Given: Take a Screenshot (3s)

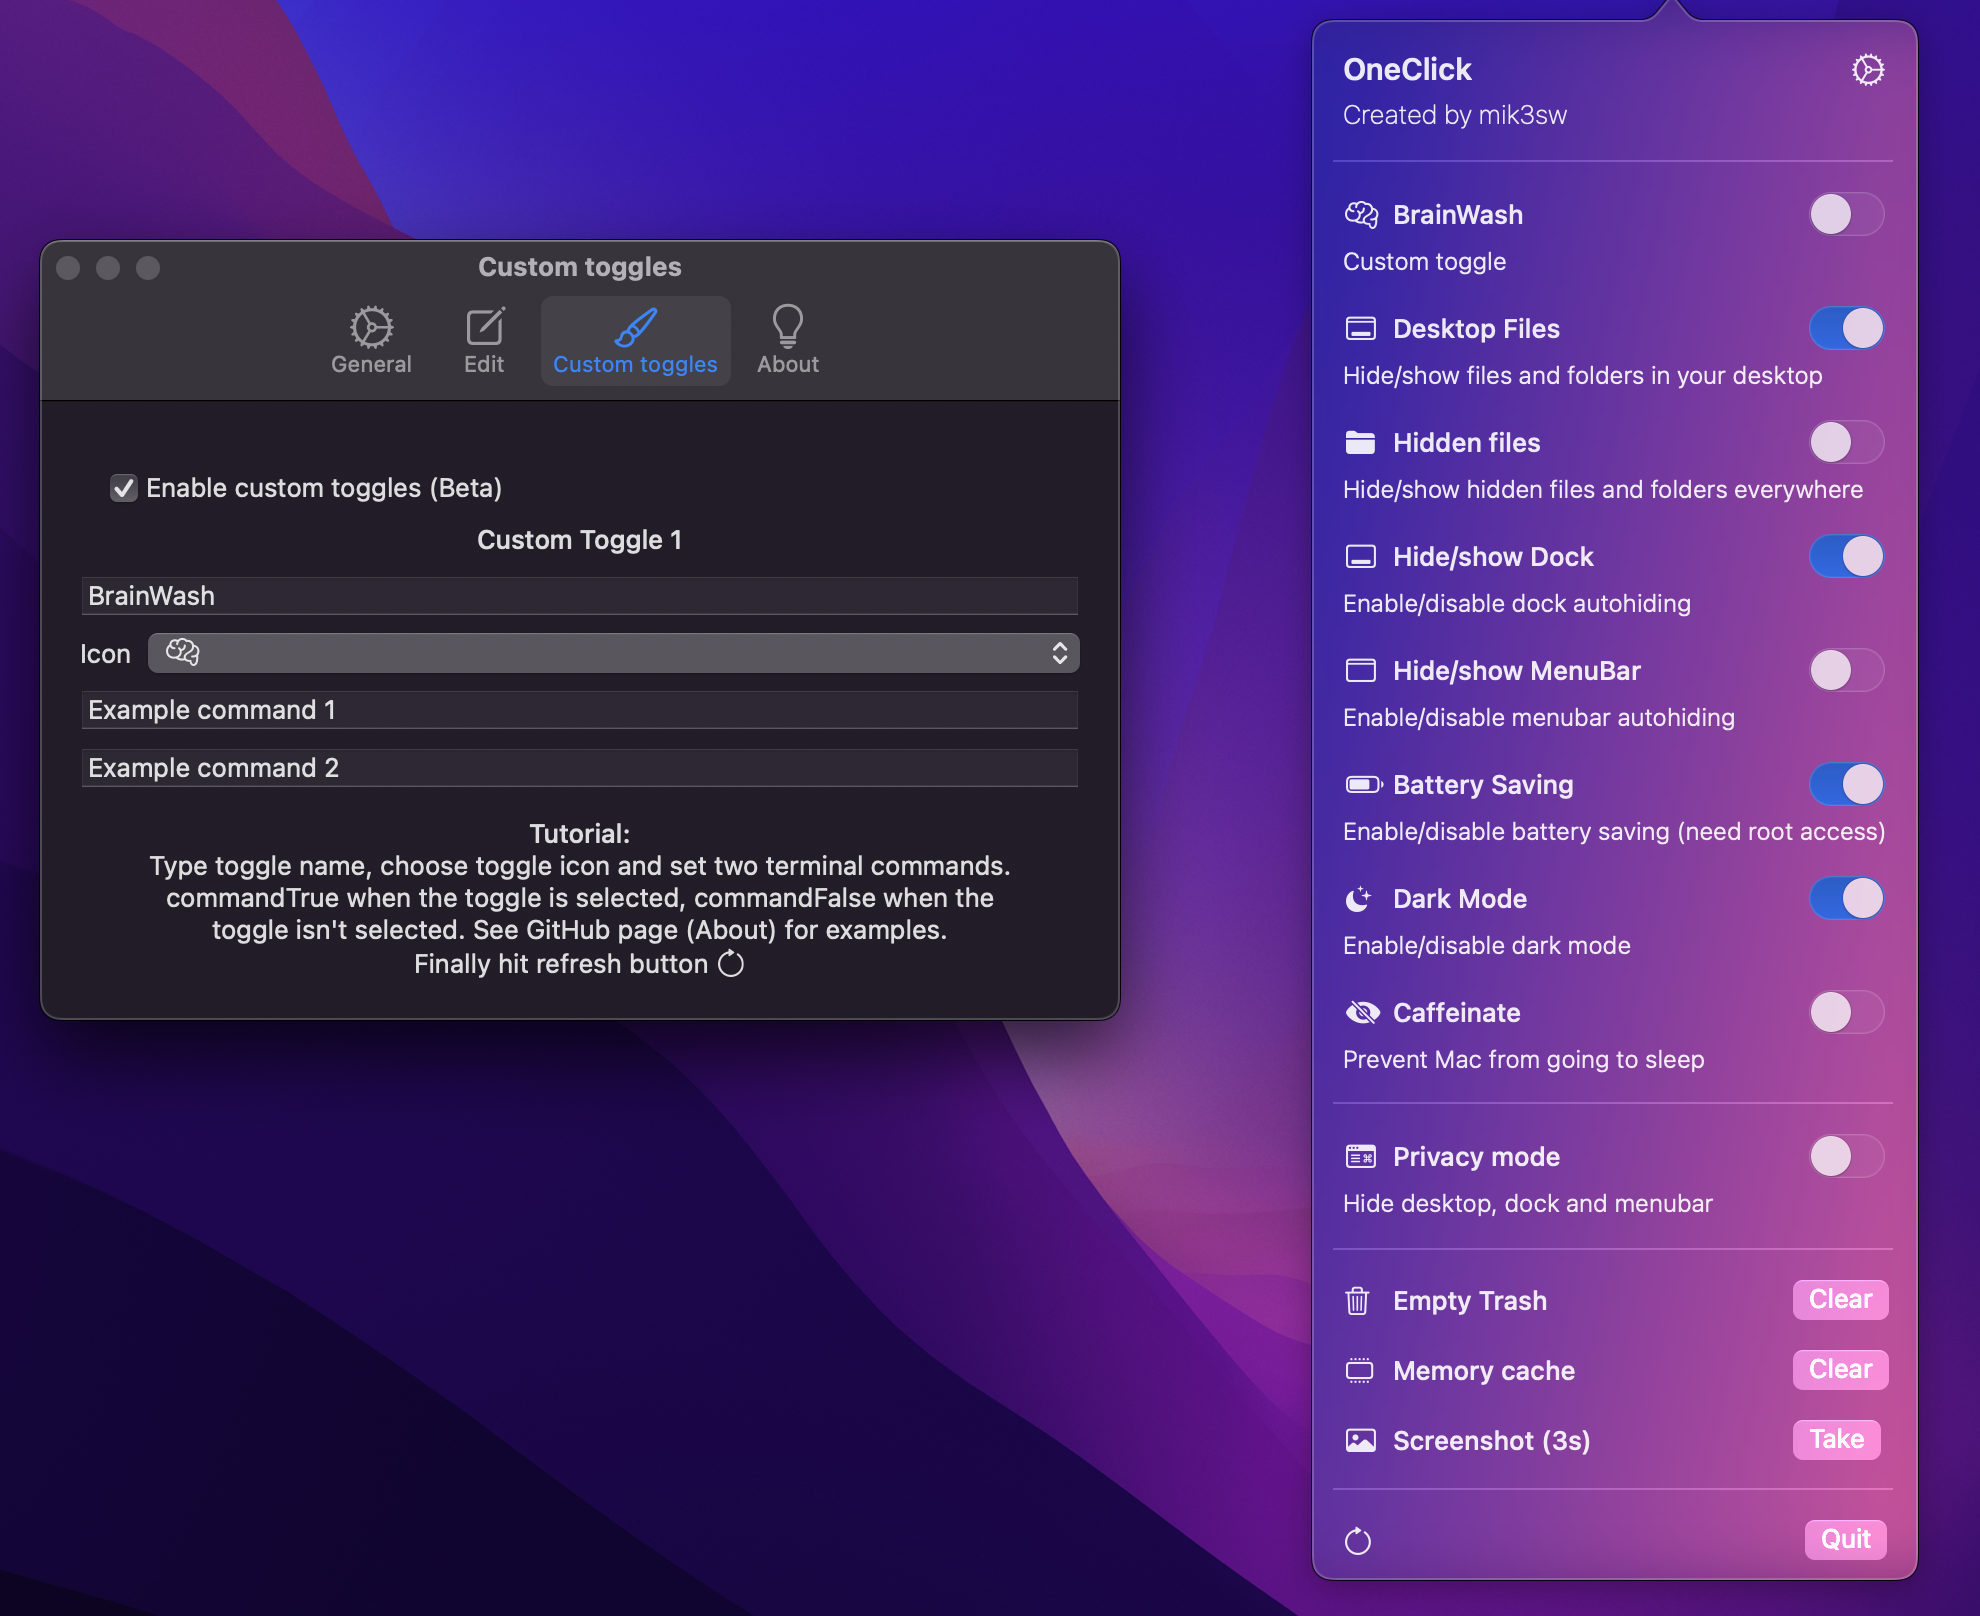Looking at the screenshot, I should pos(1836,1440).
